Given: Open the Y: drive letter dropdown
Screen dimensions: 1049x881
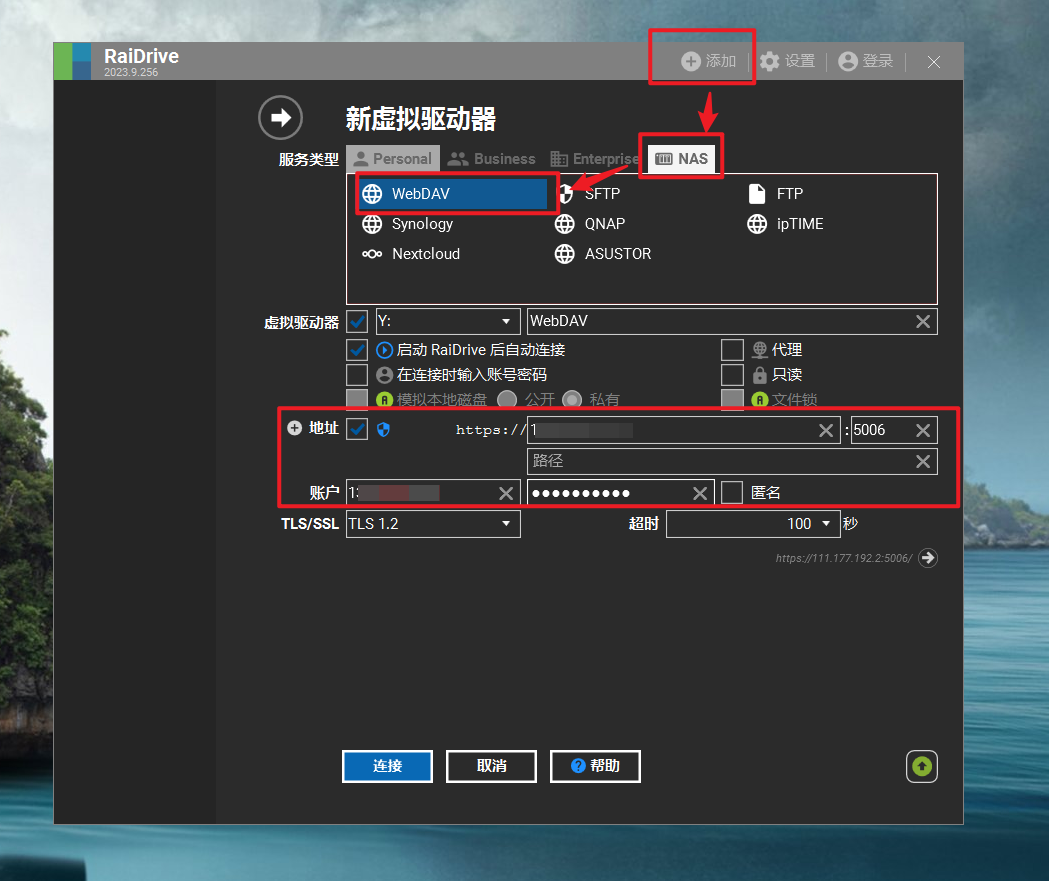Looking at the screenshot, I should [x=448, y=322].
